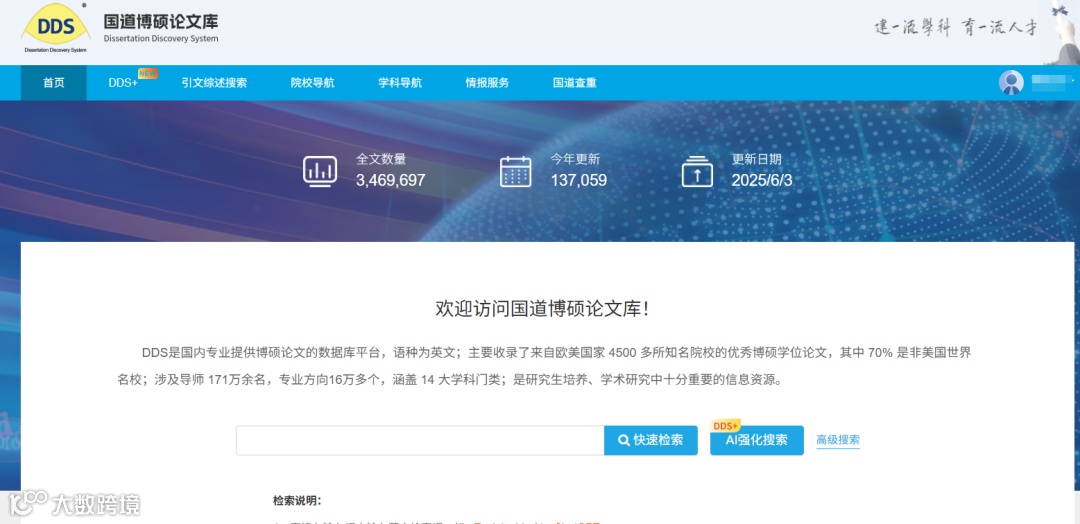Click the 今年更新 label
Screen dimensions: 1080x524
(575, 159)
